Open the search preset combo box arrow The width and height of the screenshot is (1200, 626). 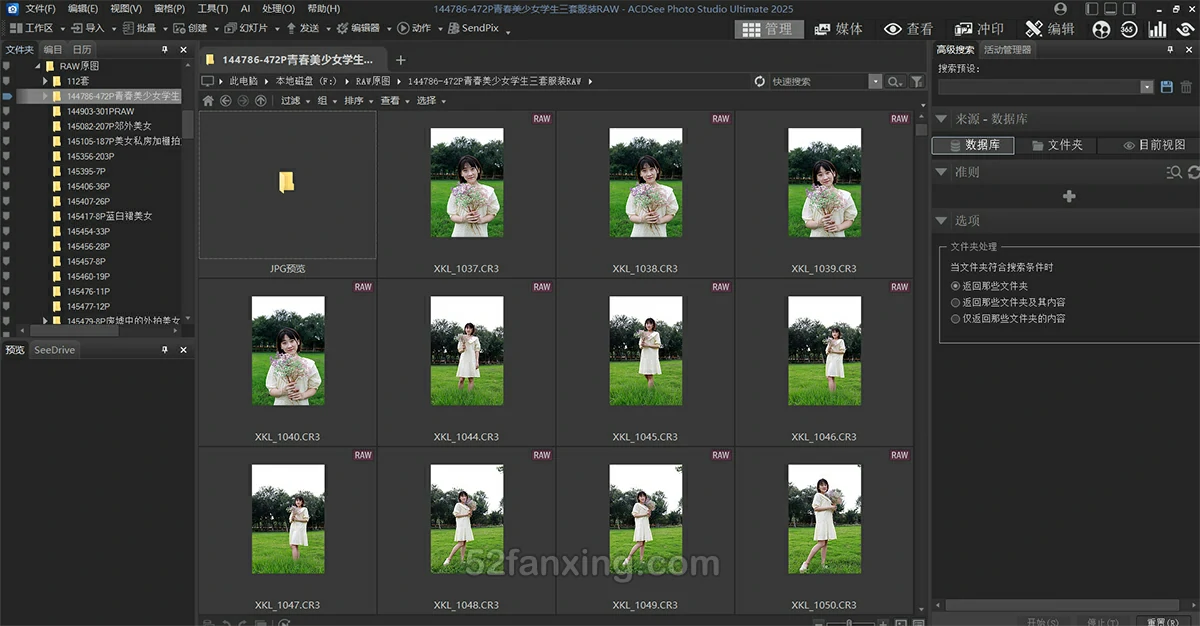point(1147,87)
